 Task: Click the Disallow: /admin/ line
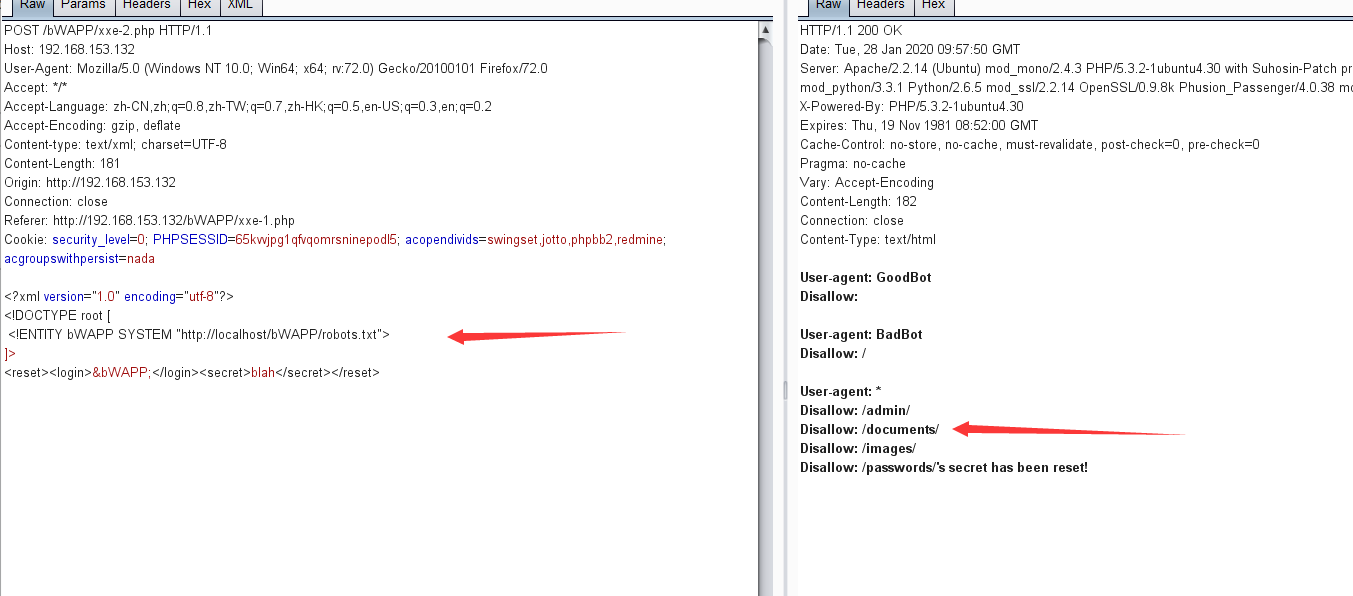(x=855, y=411)
